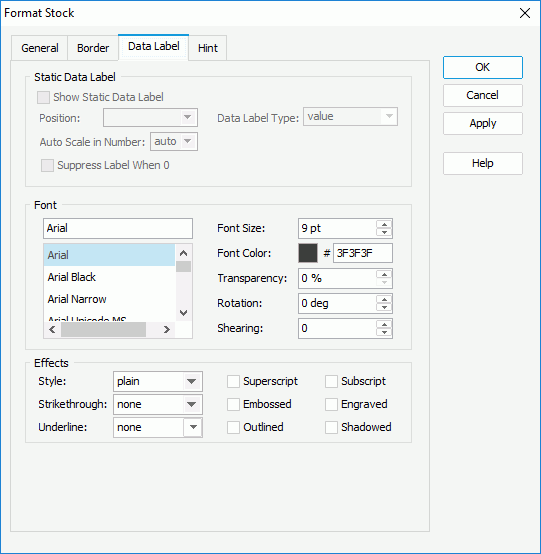This screenshot has height=554, width=541.
Task: Enable the Subscript effect
Action: pos(331,382)
